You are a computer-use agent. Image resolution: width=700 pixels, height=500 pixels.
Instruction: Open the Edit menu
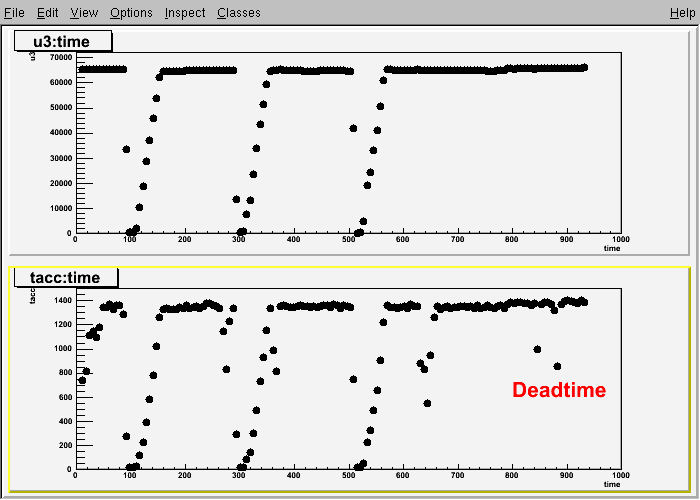(x=47, y=12)
